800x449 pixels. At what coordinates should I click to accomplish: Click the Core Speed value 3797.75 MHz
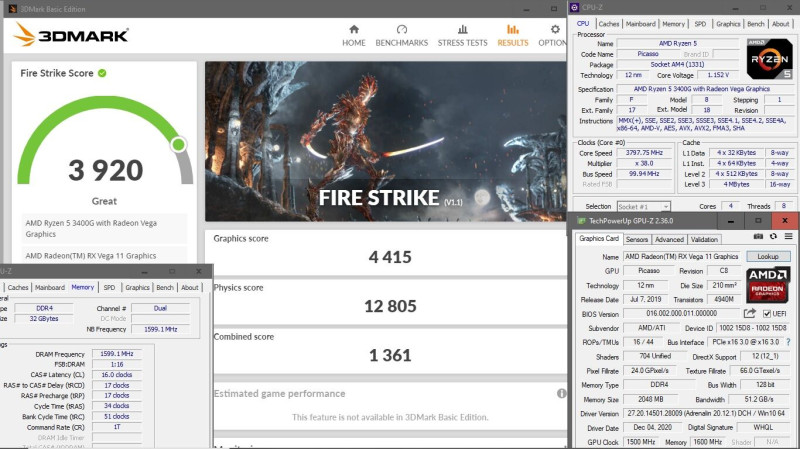click(x=644, y=153)
